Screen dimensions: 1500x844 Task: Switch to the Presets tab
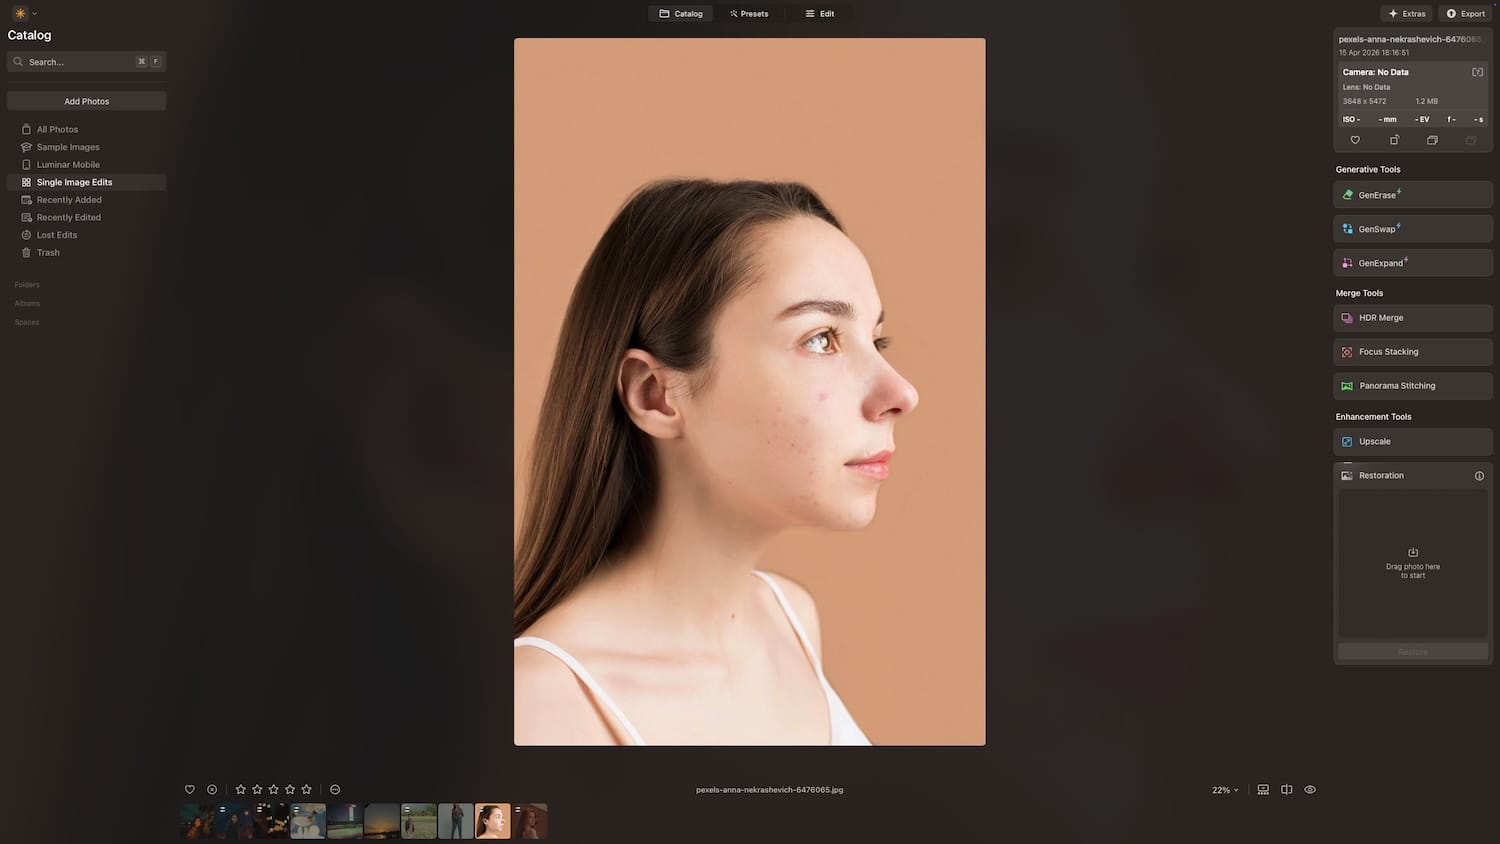tap(750, 13)
